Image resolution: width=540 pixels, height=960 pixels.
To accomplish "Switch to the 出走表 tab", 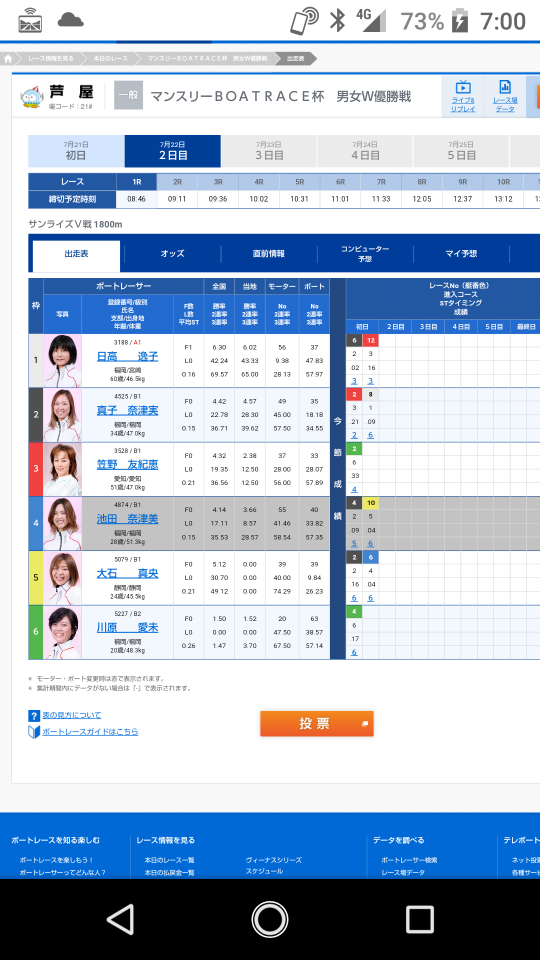I will coord(77,256).
